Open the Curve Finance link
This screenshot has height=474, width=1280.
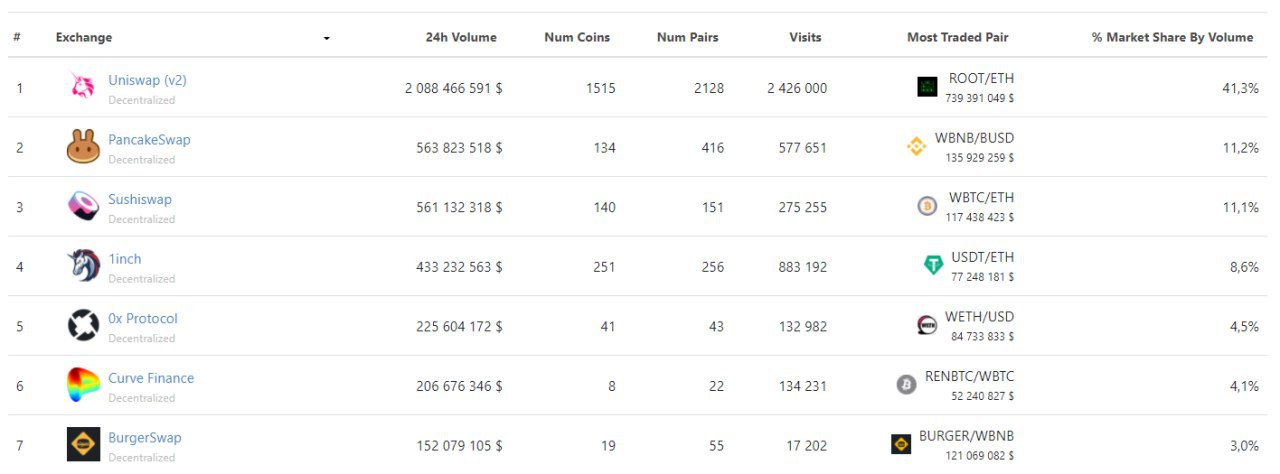[151, 378]
